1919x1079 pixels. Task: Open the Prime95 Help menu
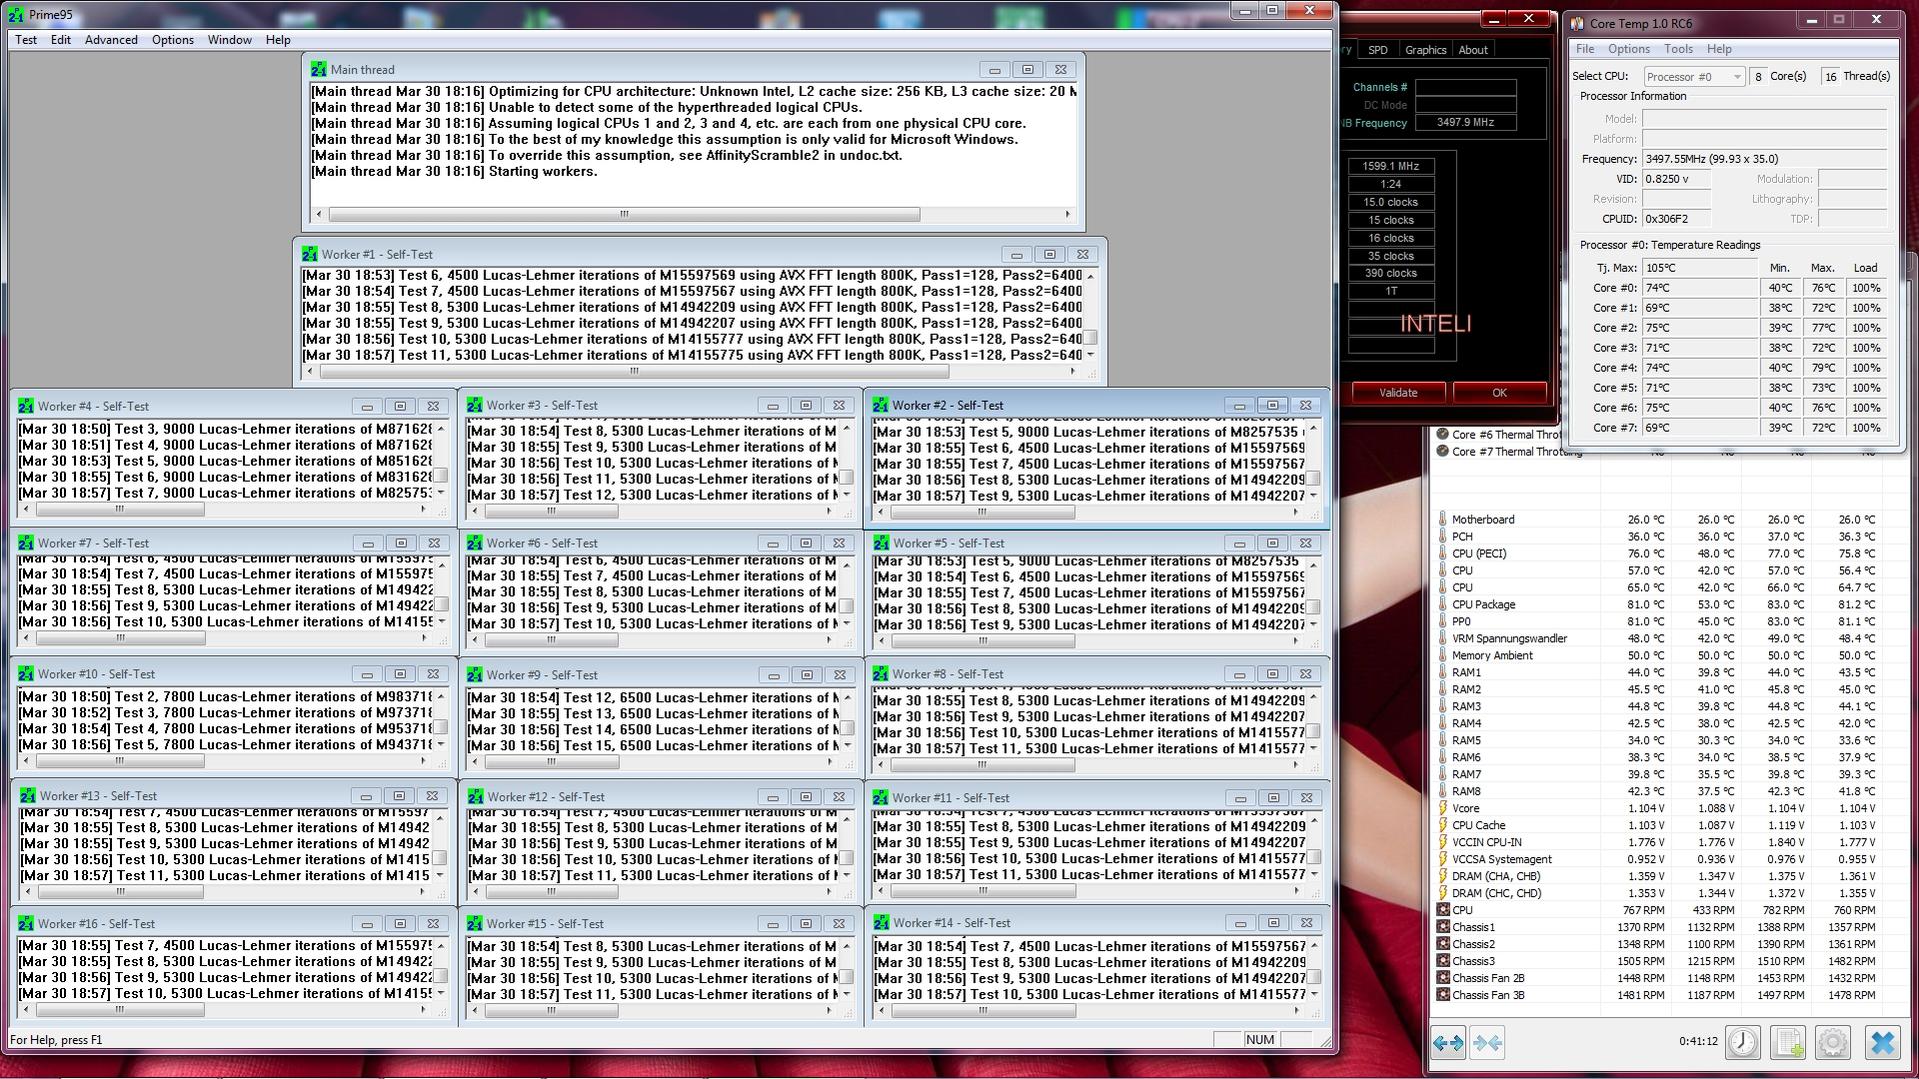278,40
